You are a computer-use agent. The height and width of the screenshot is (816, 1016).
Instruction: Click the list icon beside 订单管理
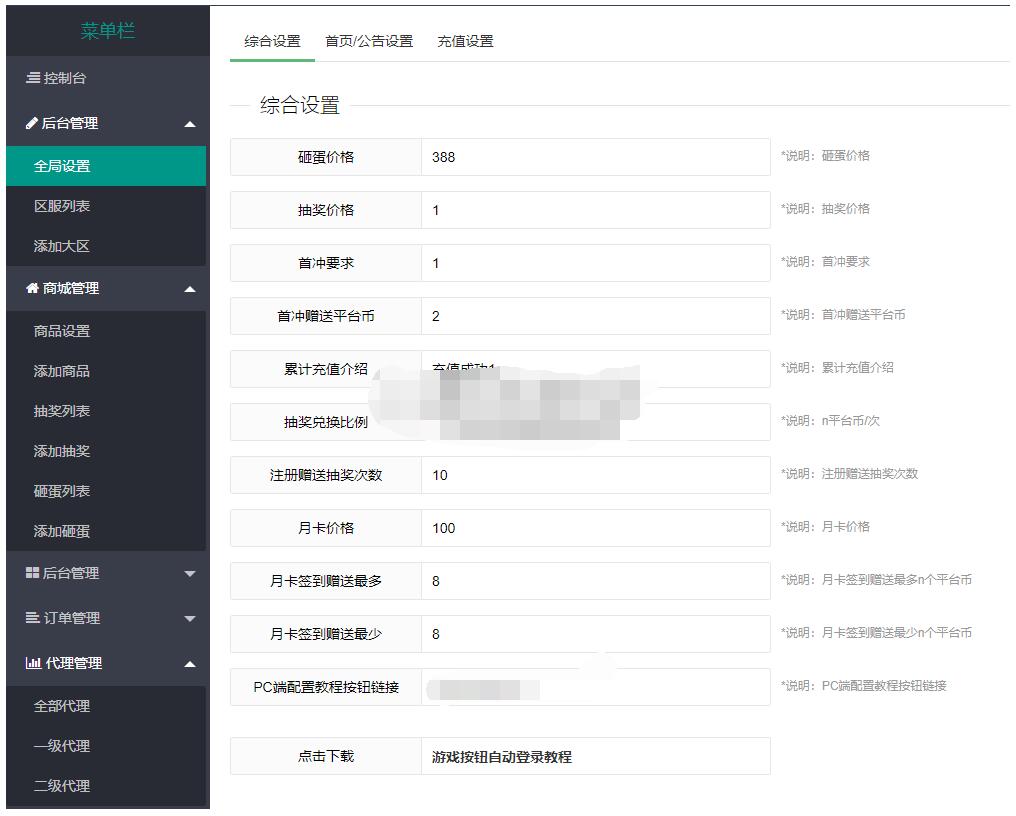[x=32, y=618]
